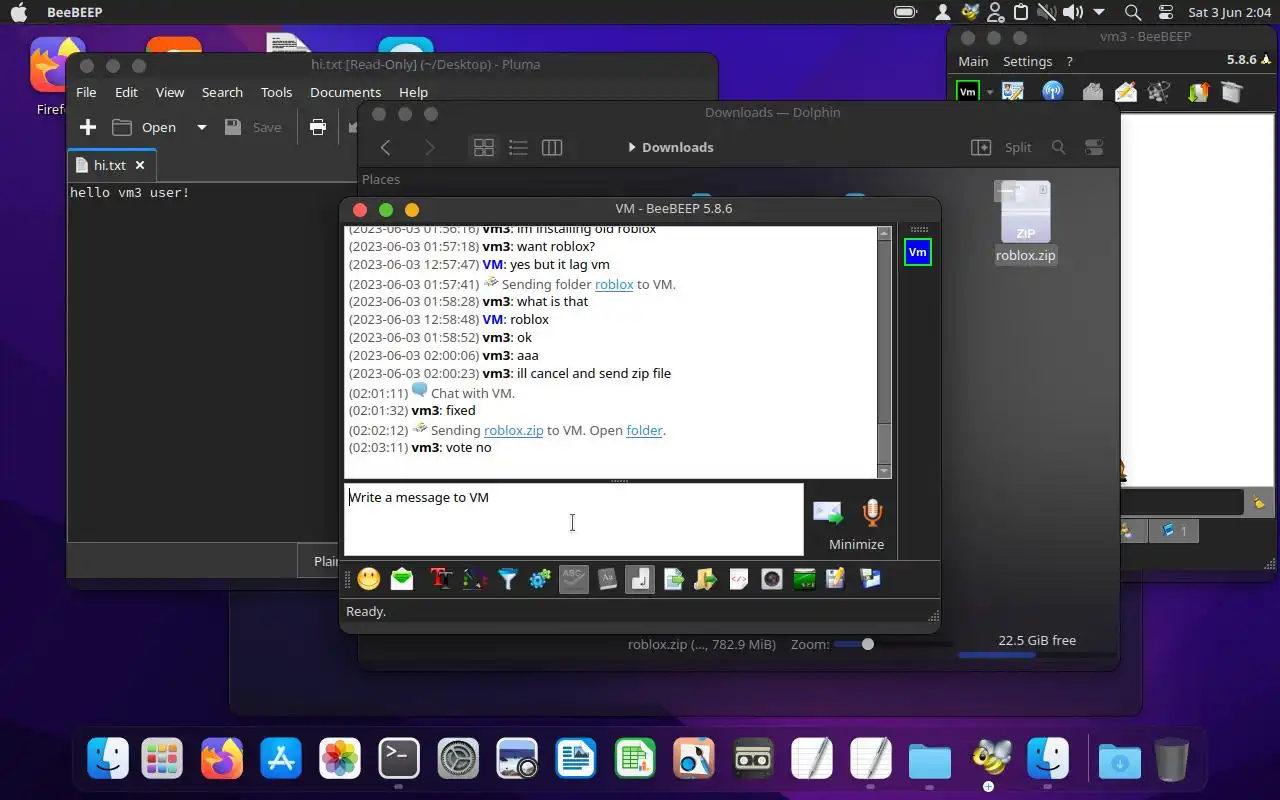Open the roblox.zip link in chat
Viewport: 1280px width, 800px height.
(x=514, y=430)
